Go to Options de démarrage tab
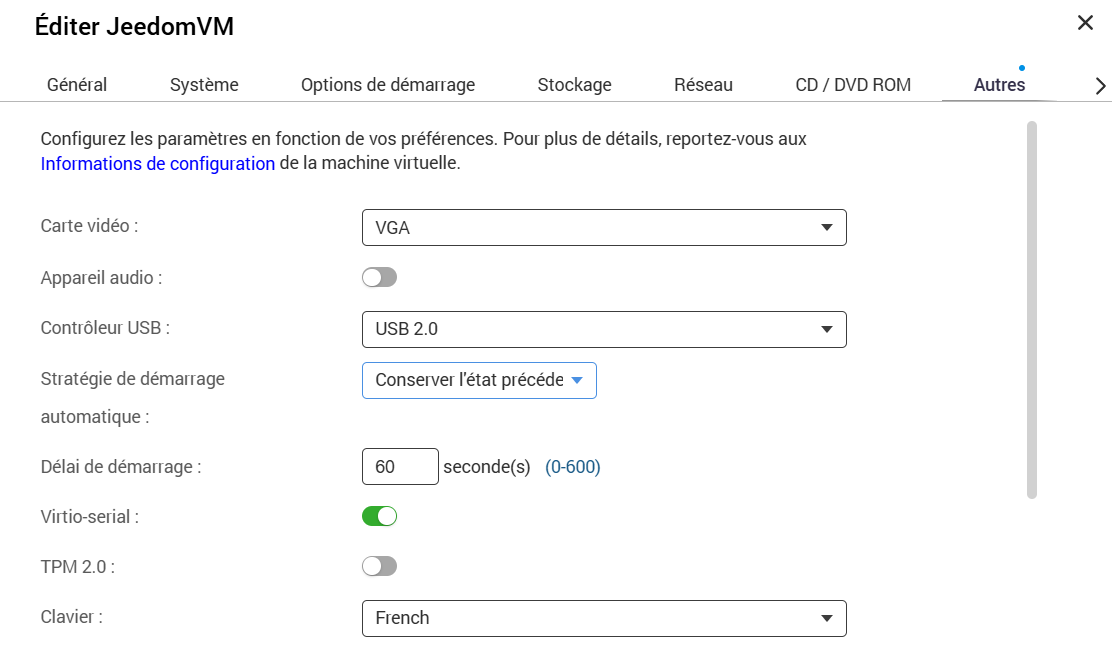This screenshot has width=1112, height=669. click(388, 85)
